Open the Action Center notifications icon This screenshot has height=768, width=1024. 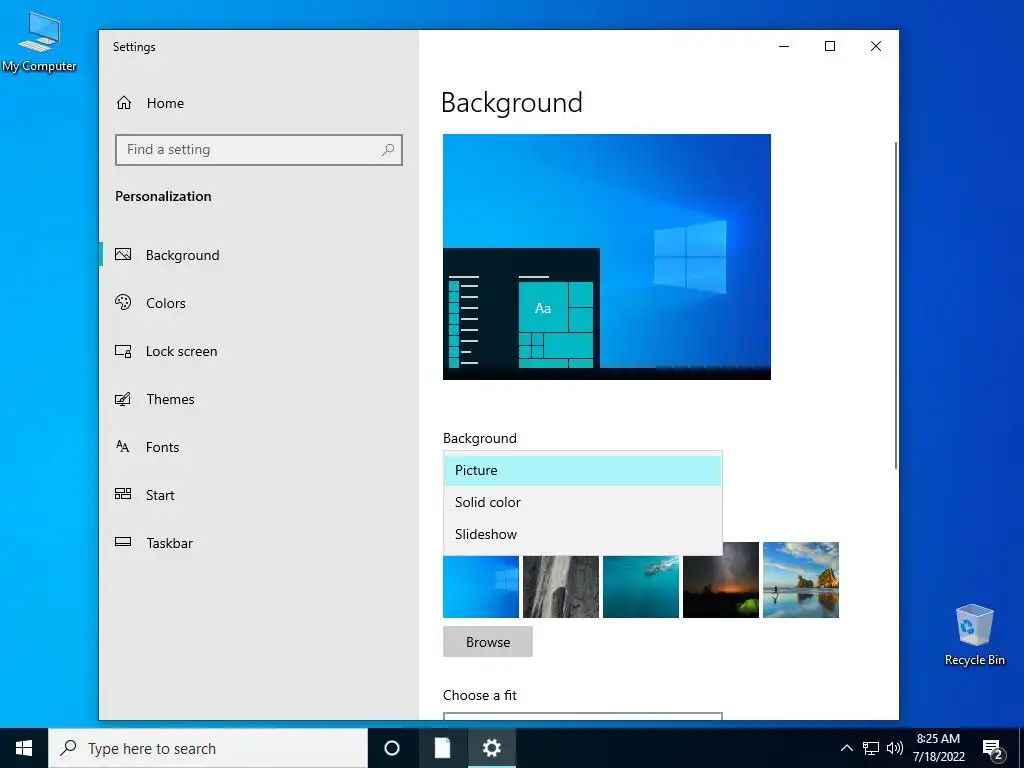[x=993, y=750]
